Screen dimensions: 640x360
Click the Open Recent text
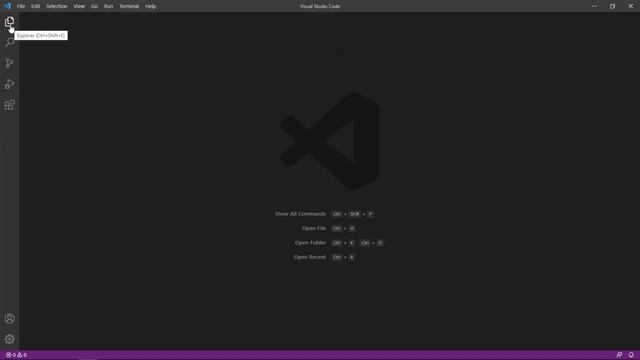(x=309, y=257)
